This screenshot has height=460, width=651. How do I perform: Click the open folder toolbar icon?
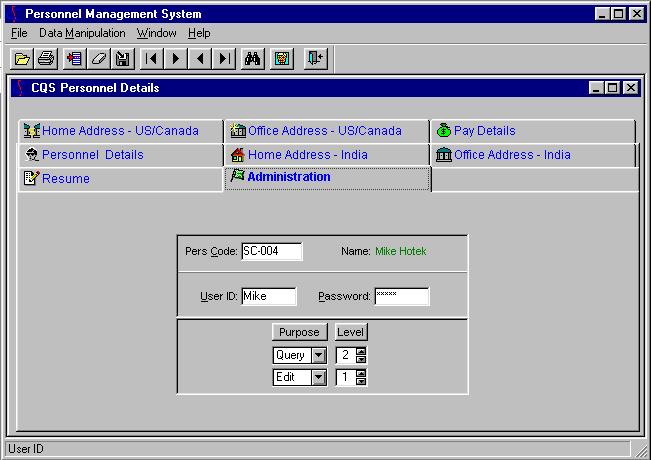22,59
